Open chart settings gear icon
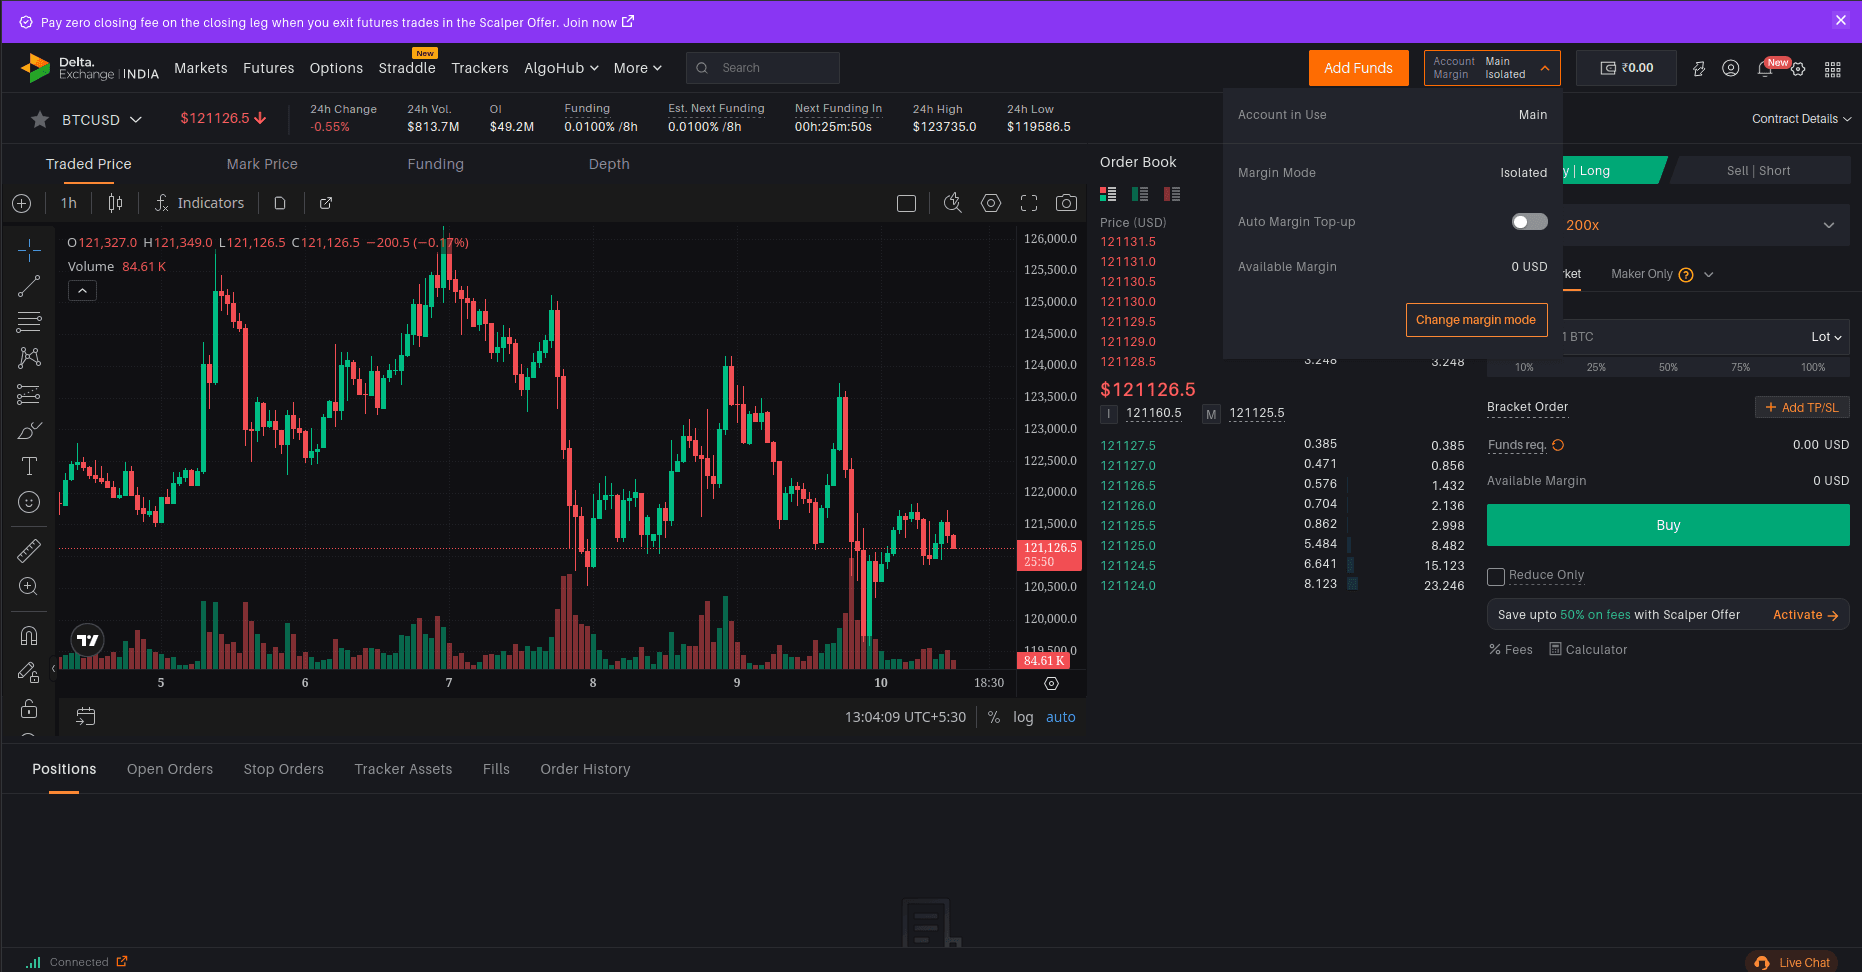 [990, 202]
